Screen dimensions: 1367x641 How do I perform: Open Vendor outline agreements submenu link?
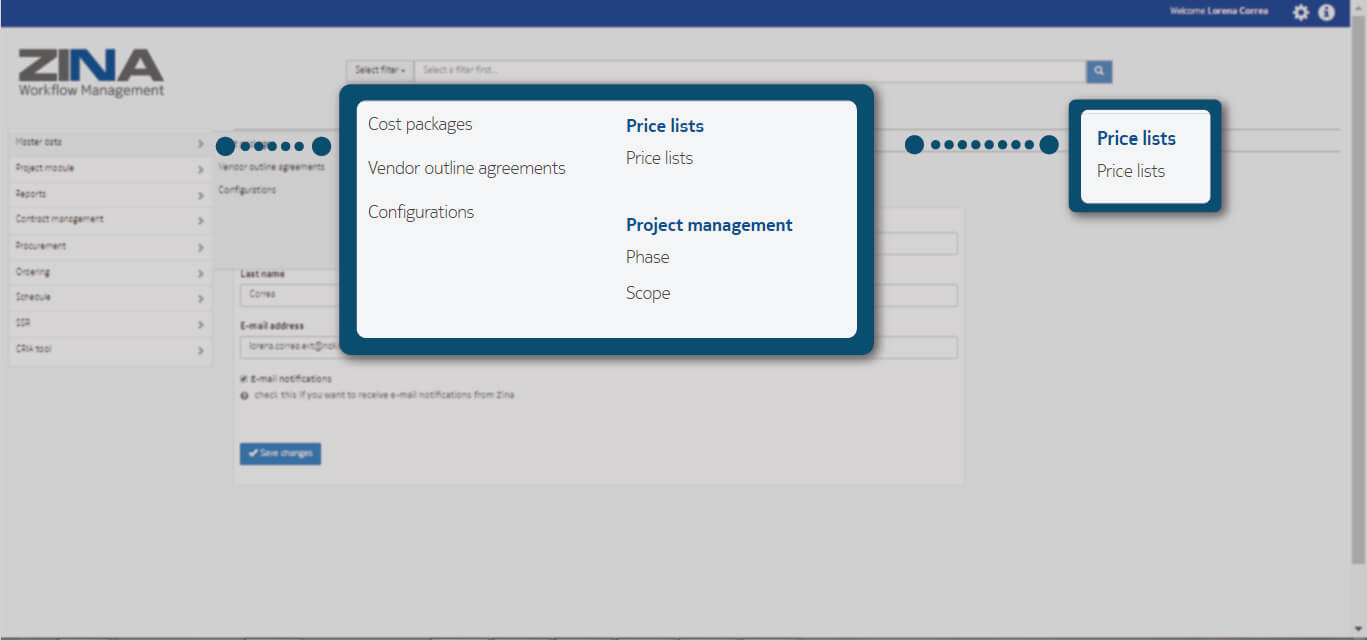tap(272, 168)
